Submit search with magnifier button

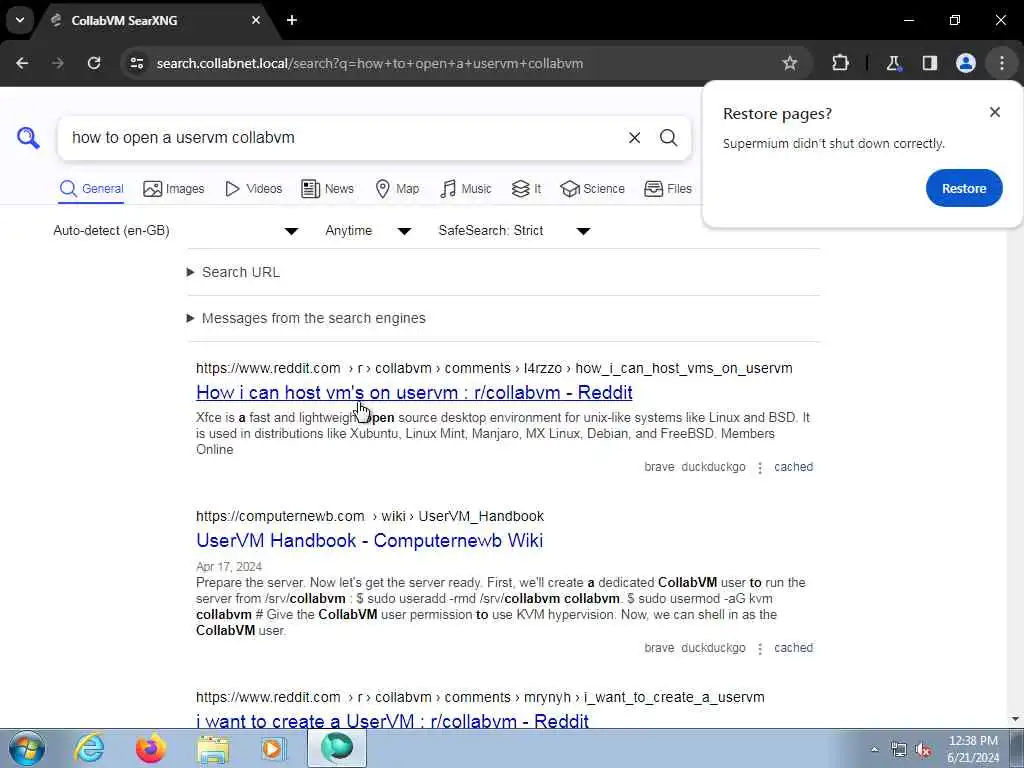tap(668, 138)
